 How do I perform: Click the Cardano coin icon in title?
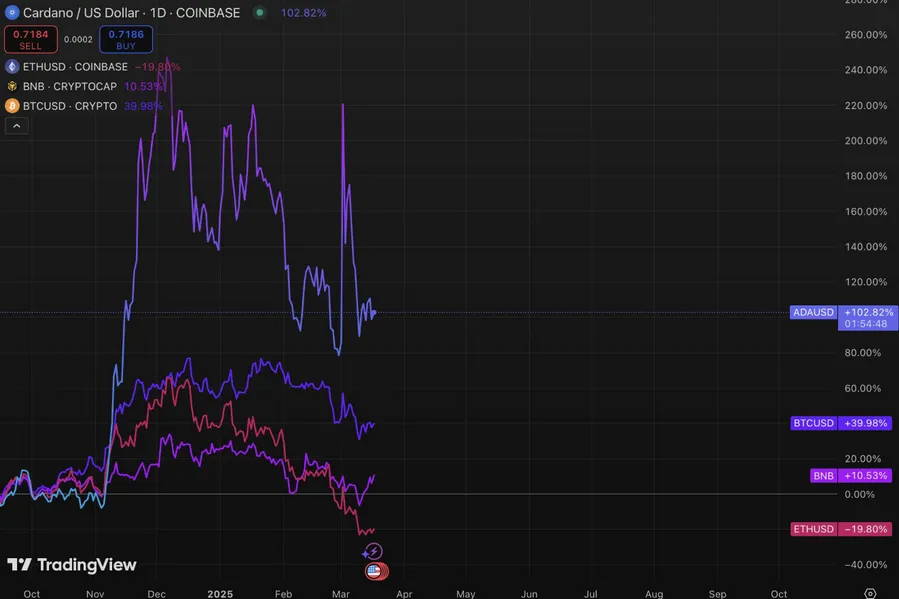(12, 13)
